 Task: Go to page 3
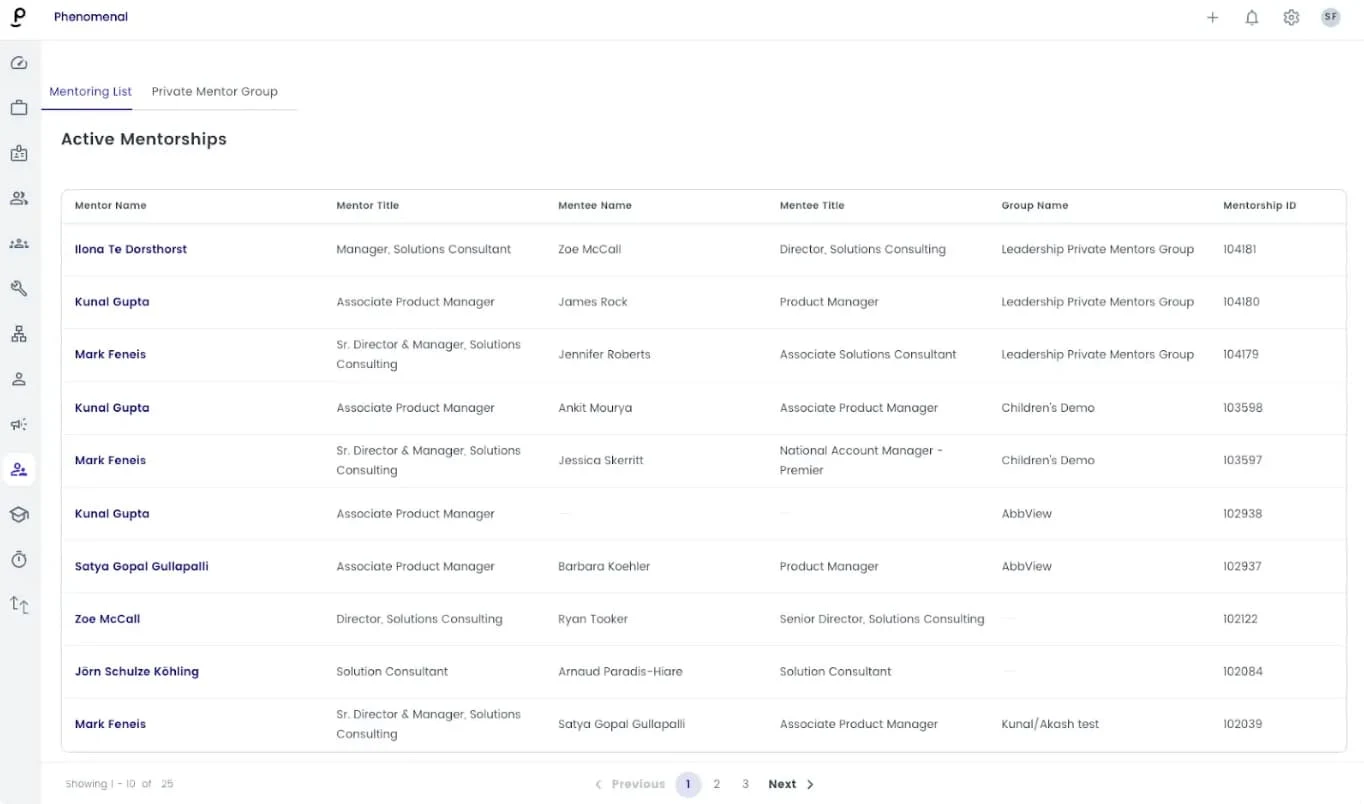click(745, 784)
